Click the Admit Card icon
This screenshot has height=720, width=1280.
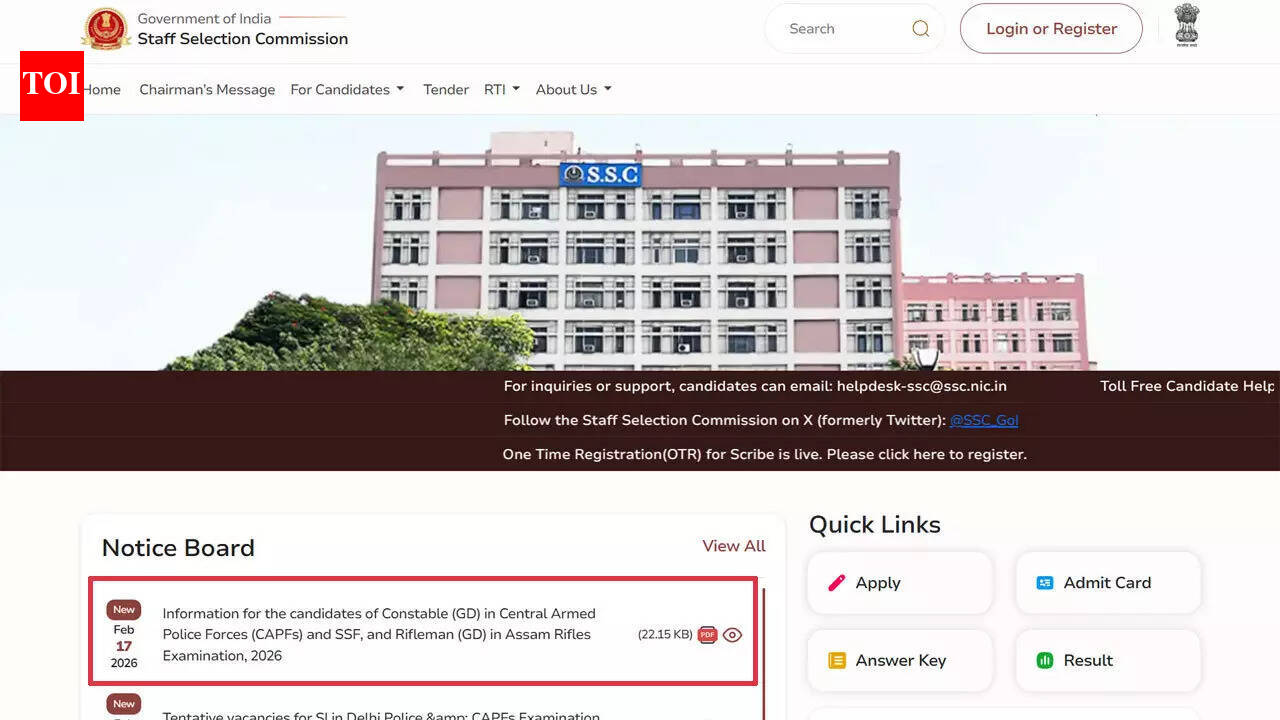click(x=1045, y=581)
